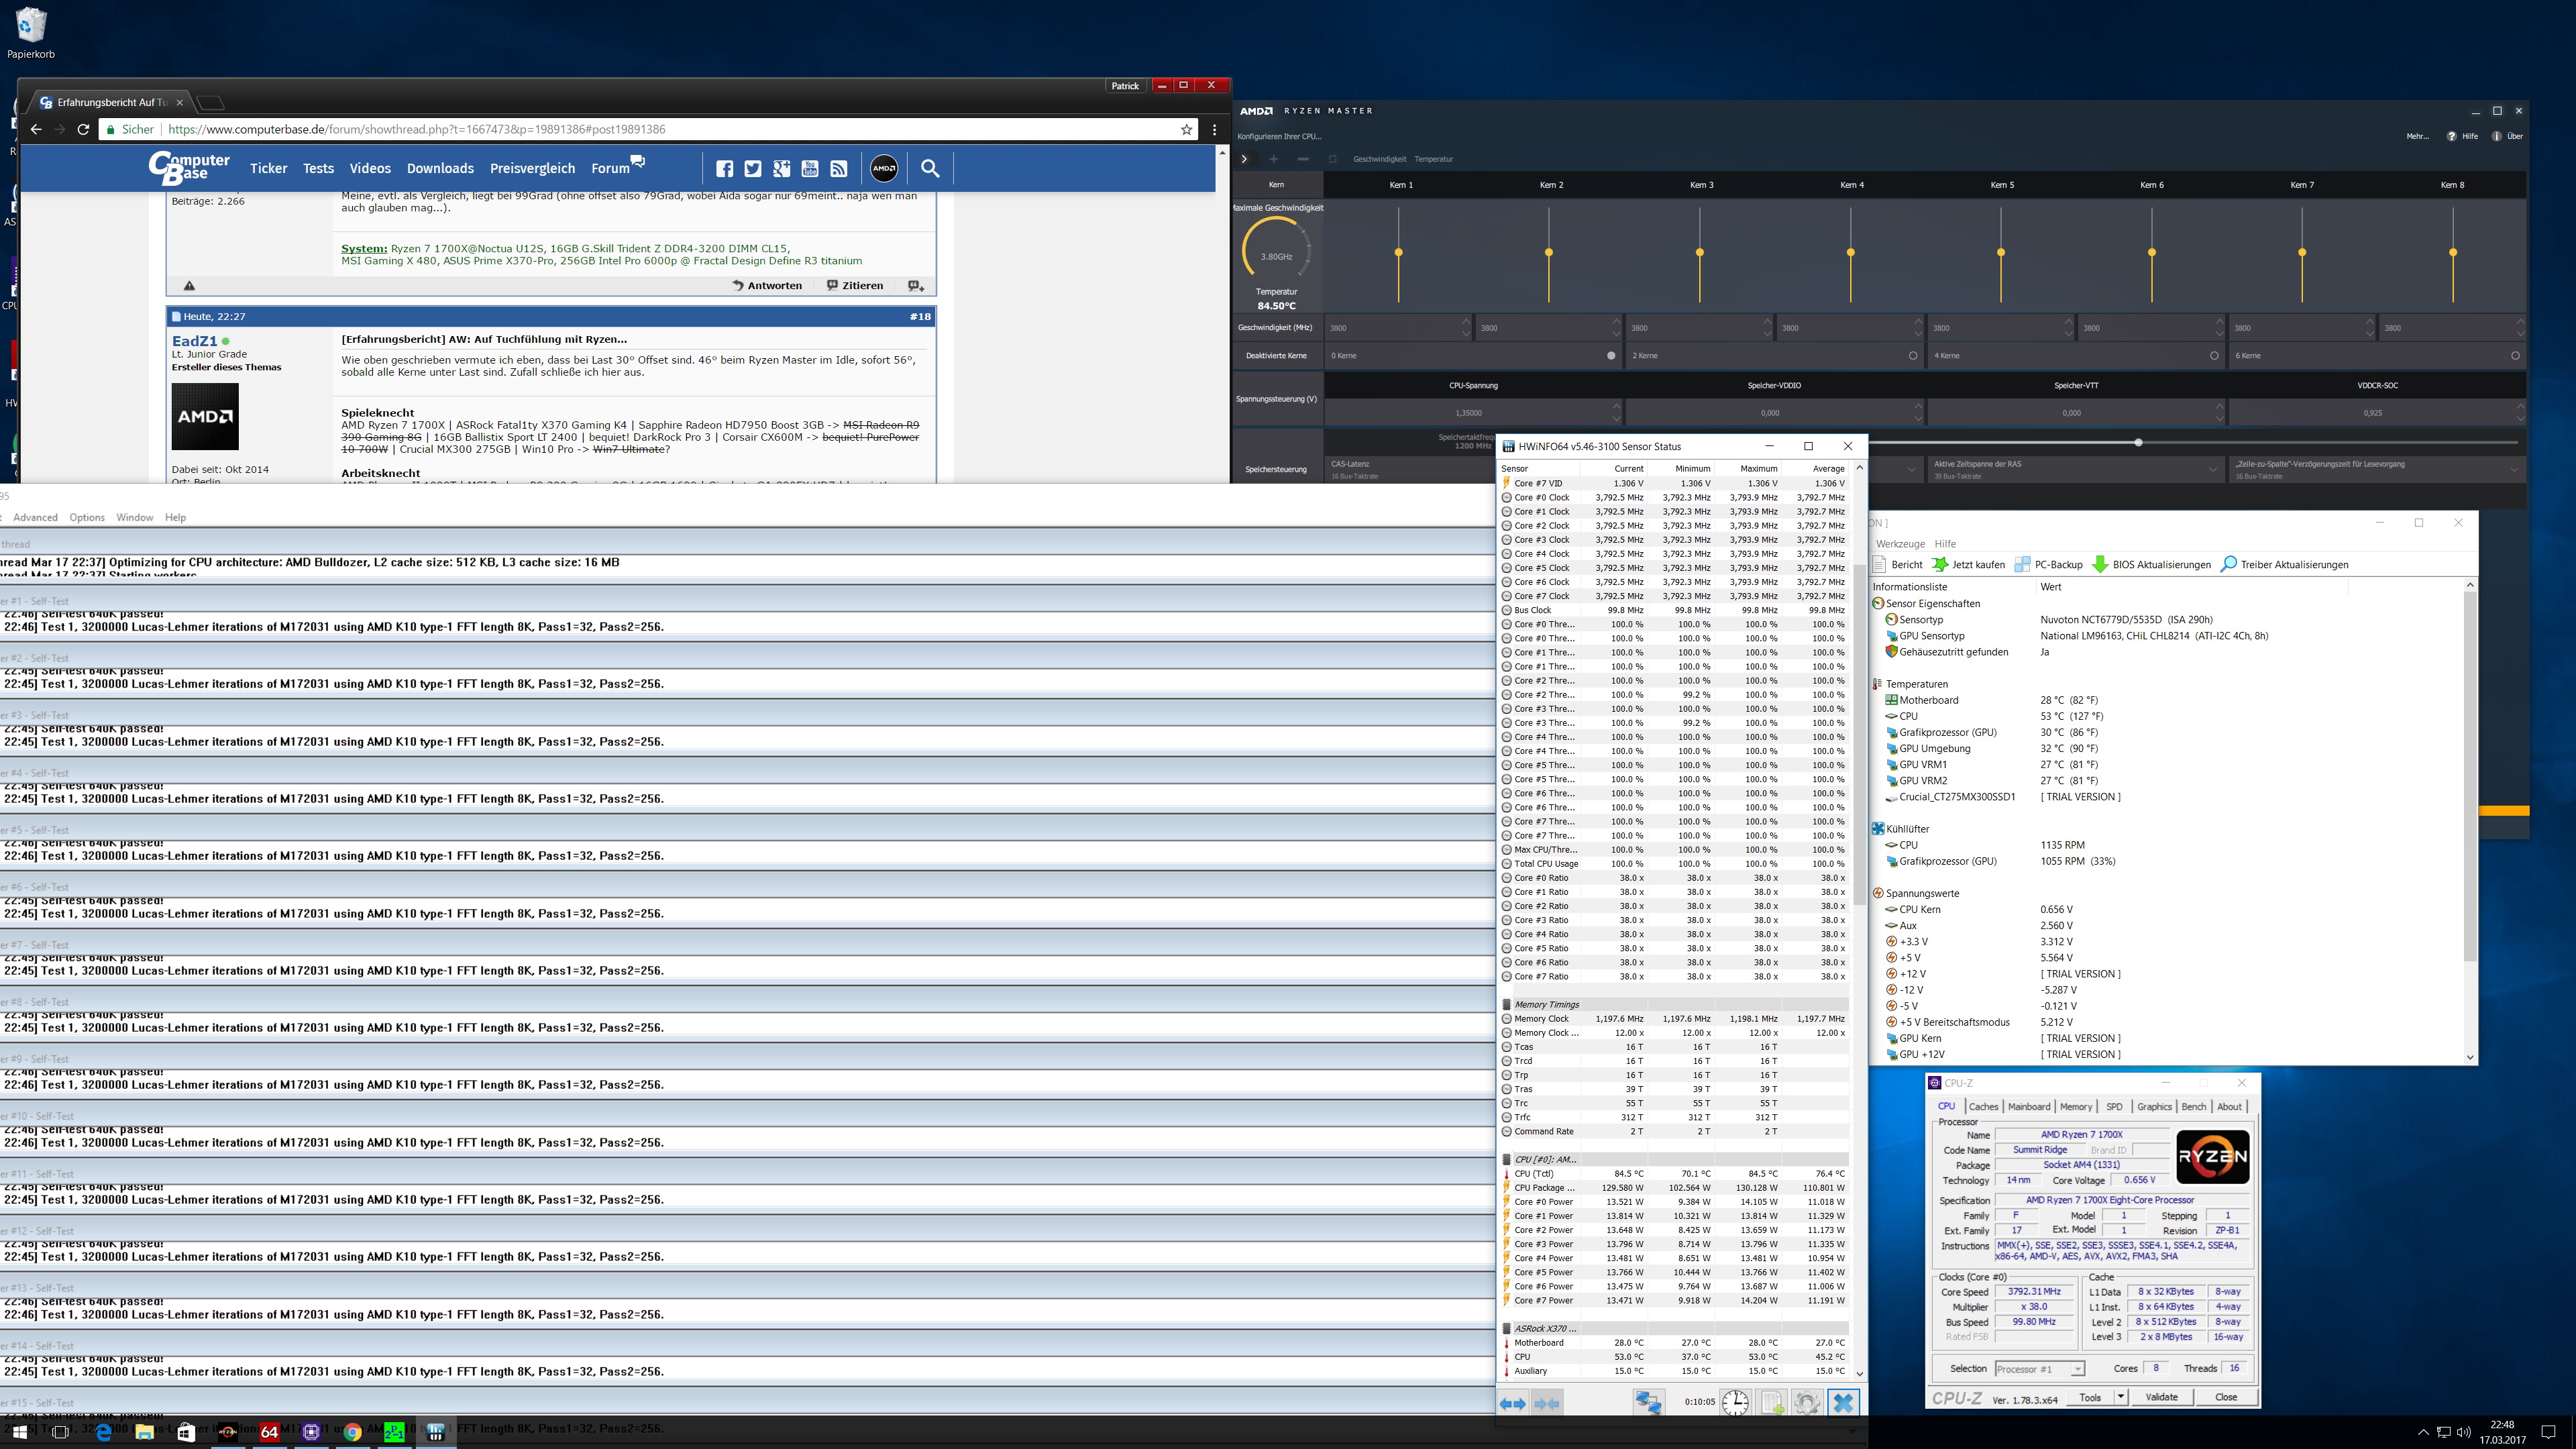Click the ComputerBase search magnifier icon
The image size is (2576, 1449).
[930, 168]
